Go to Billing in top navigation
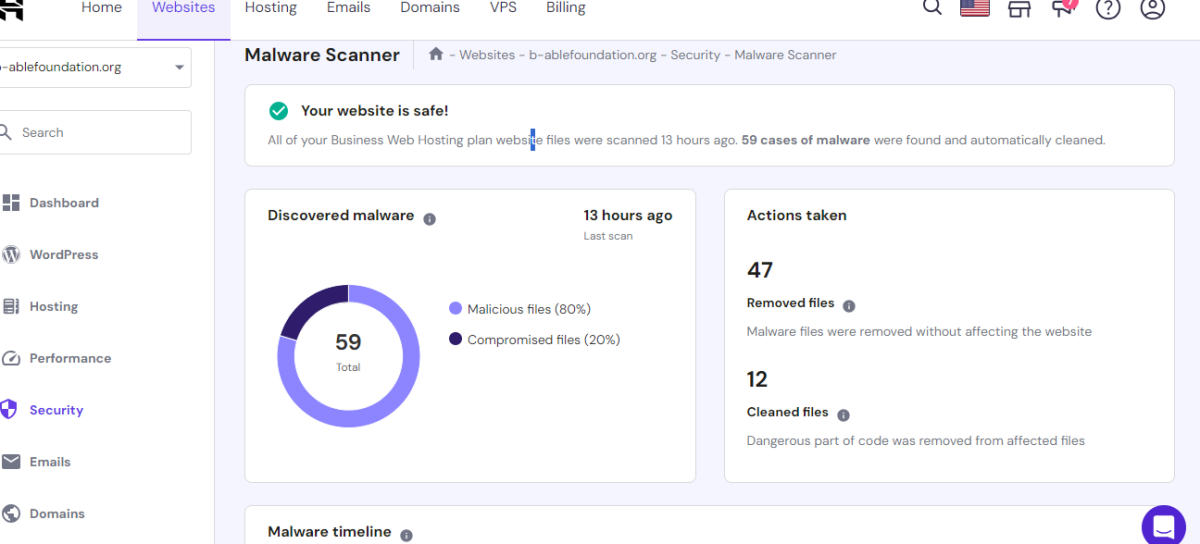The height and width of the screenshot is (544, 1200). pos(565,8)
